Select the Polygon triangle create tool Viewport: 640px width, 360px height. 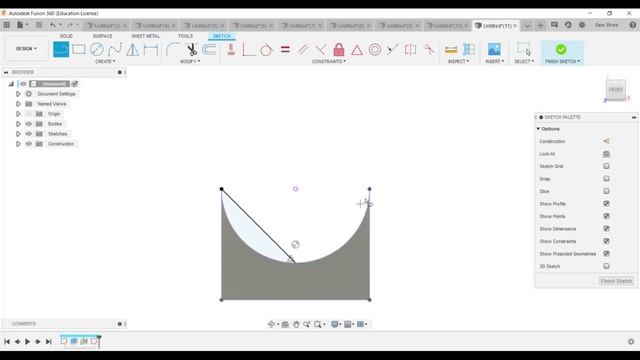point(132,49)
